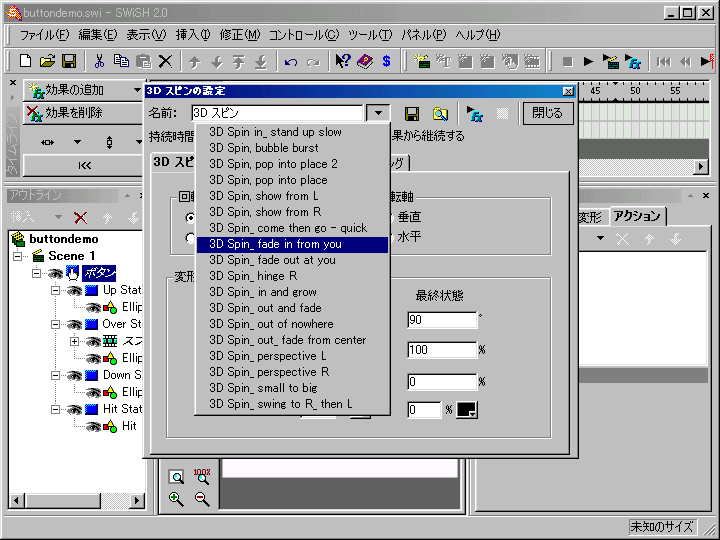Click 閉じる button in dialog
The height and width of the screenshot is (540, 720).
[548, 113]
